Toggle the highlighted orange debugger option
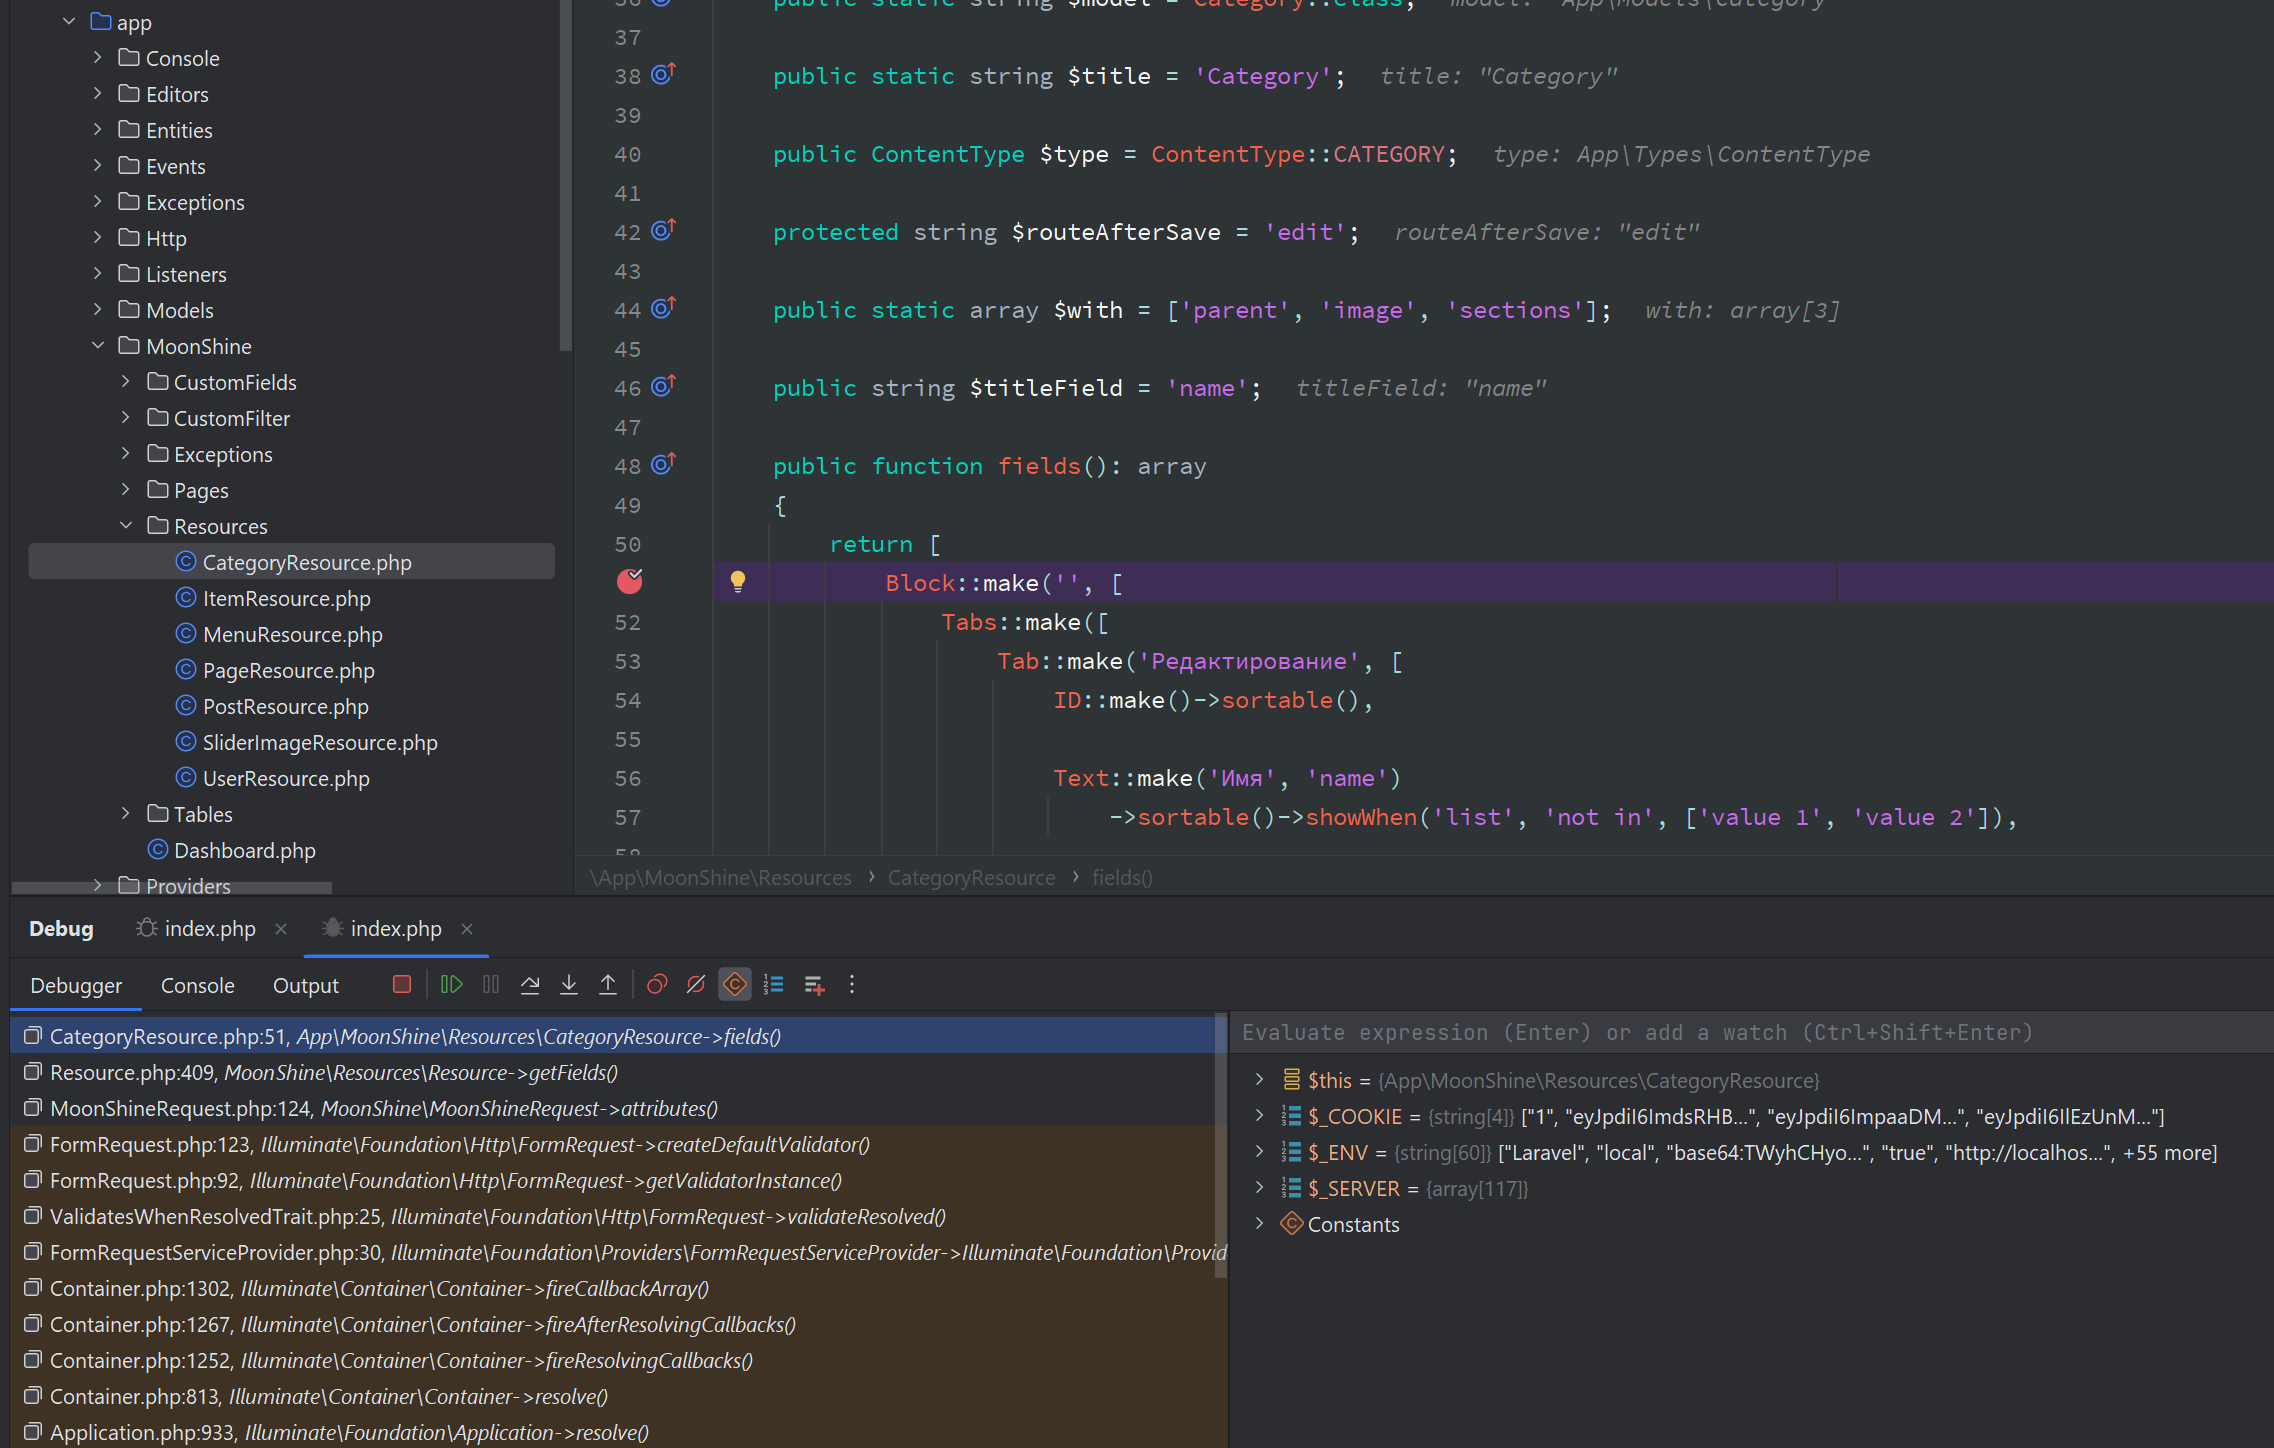 735,985
